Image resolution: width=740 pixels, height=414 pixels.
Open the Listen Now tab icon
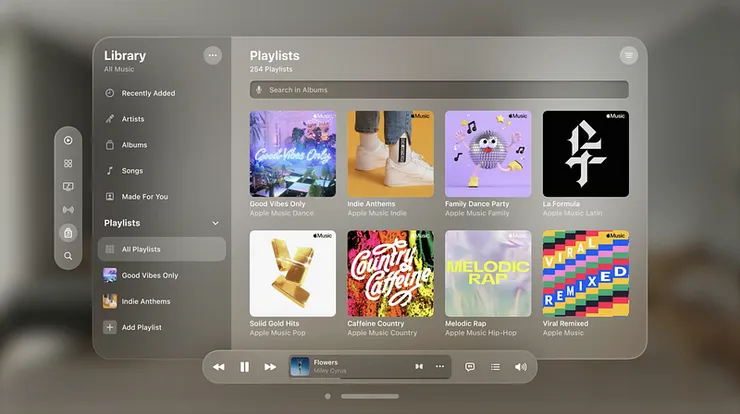coord(68,140)
